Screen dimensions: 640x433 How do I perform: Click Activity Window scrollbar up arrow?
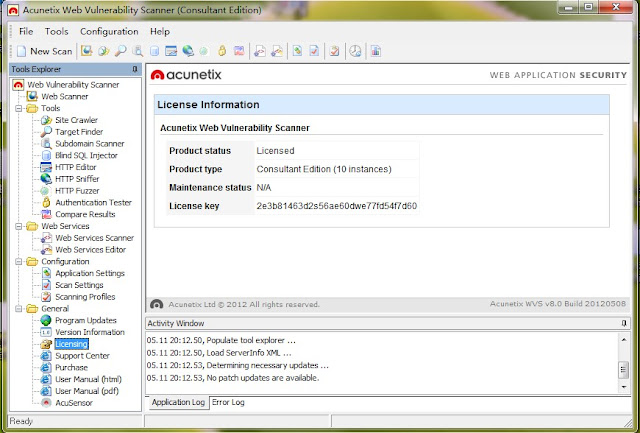624,340
